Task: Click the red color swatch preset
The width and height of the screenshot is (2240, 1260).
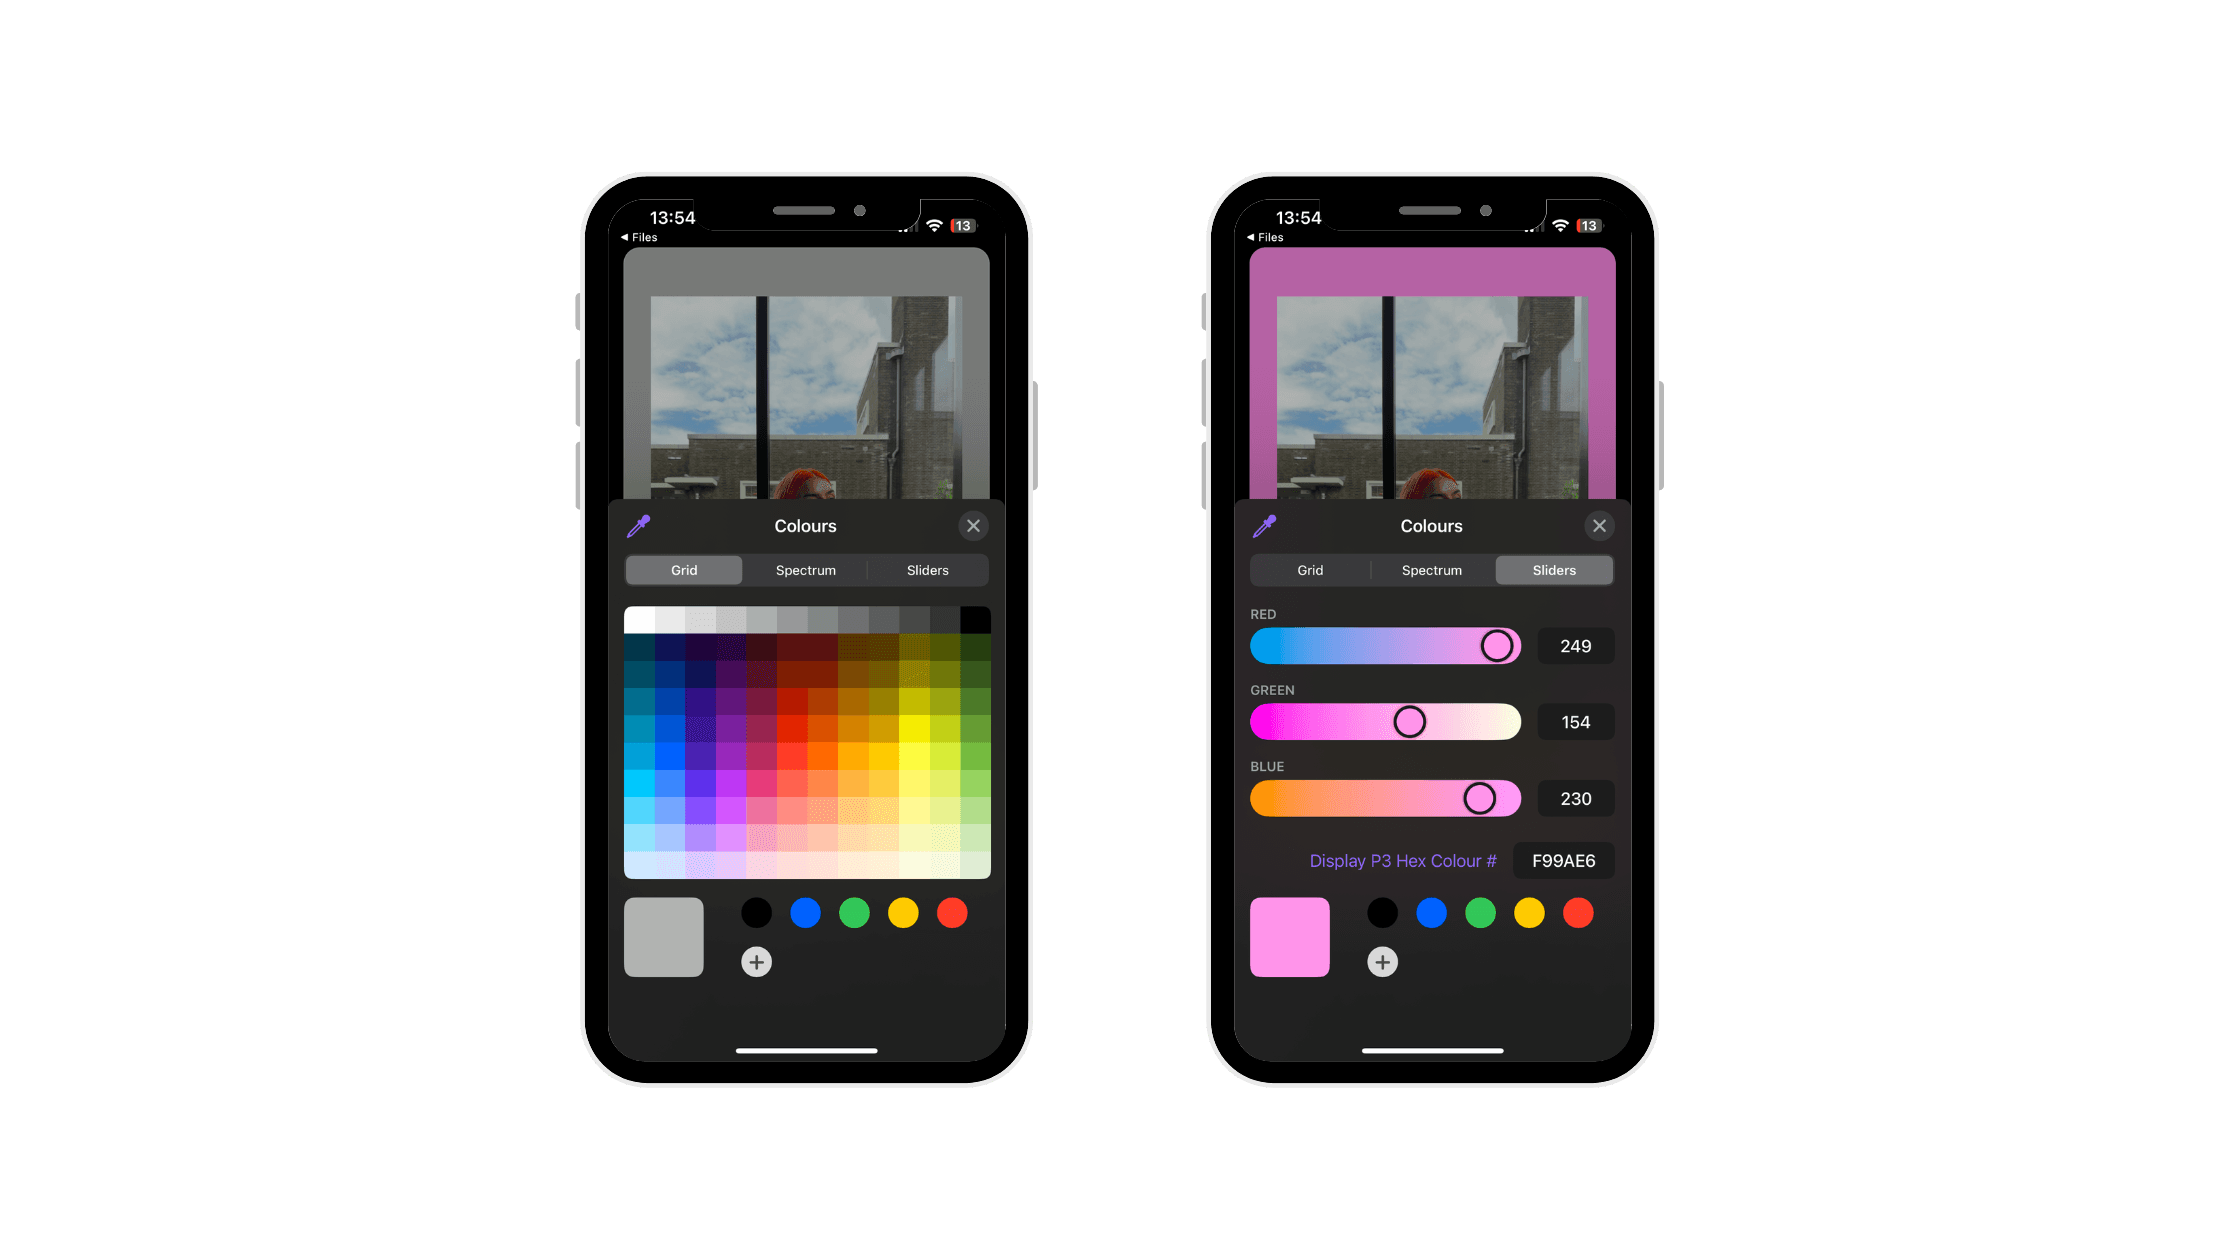Action: (x=954, y=912)
